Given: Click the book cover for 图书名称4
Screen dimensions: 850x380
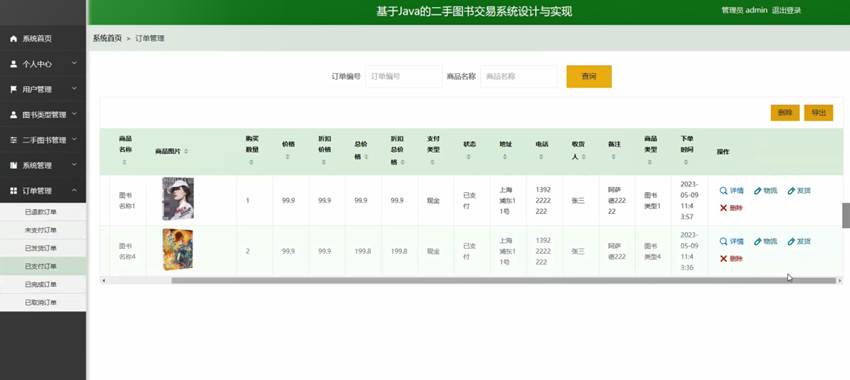Looking at the screenshot, I should [x=178, y=249].
